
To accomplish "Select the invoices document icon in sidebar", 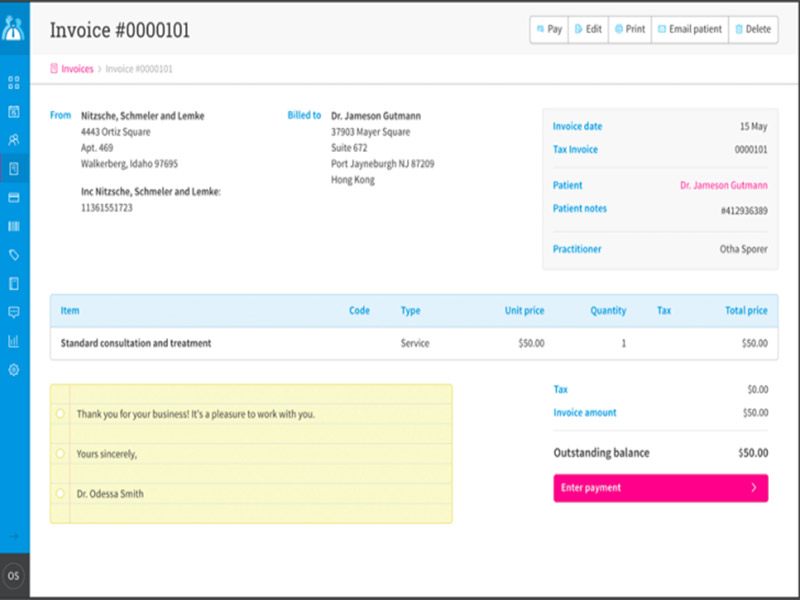I will [14, 169].
